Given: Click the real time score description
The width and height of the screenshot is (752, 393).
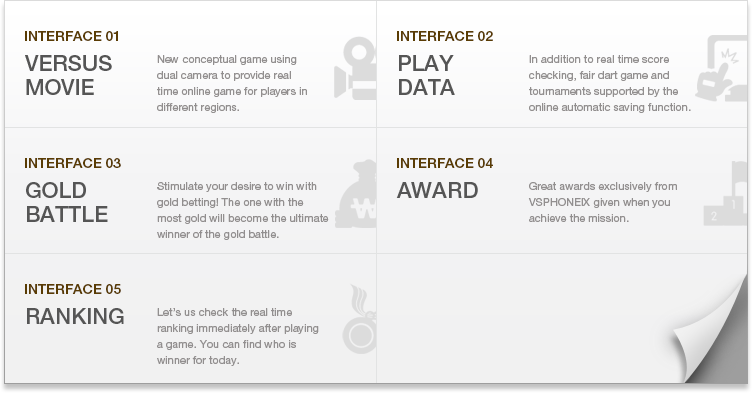Looking at the screenshot, I should click(x=610, y=83).
